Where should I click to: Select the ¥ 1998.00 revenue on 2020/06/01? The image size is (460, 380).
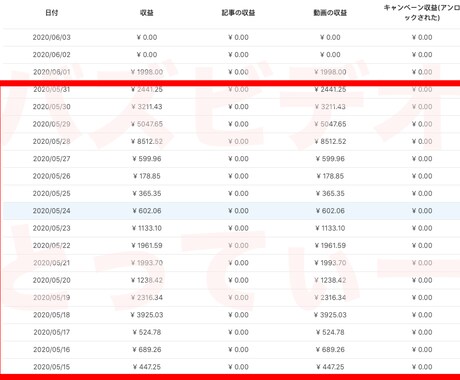click(x=147, y=72)
